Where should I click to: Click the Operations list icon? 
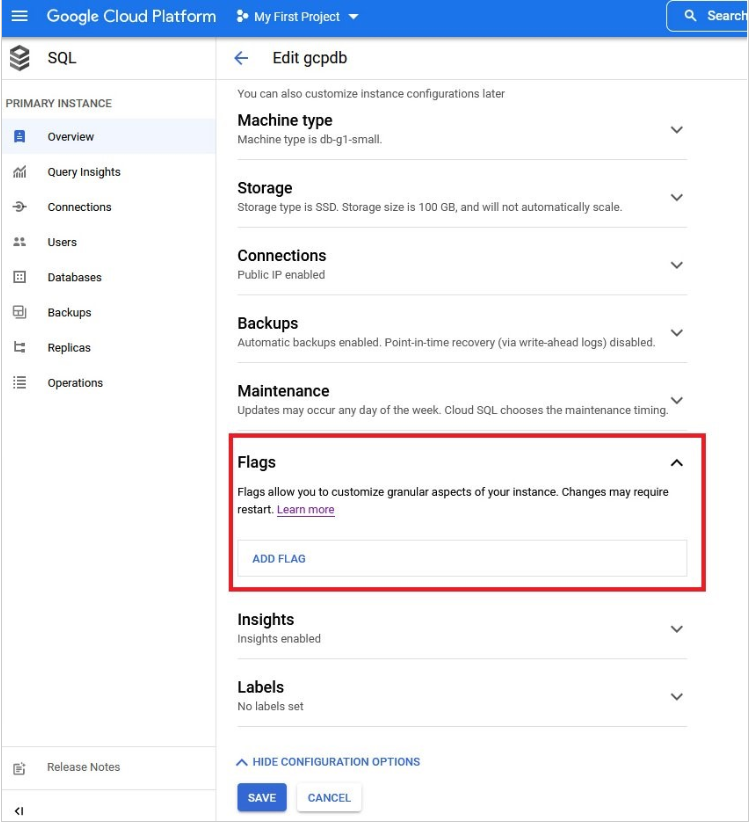point(19,383)
